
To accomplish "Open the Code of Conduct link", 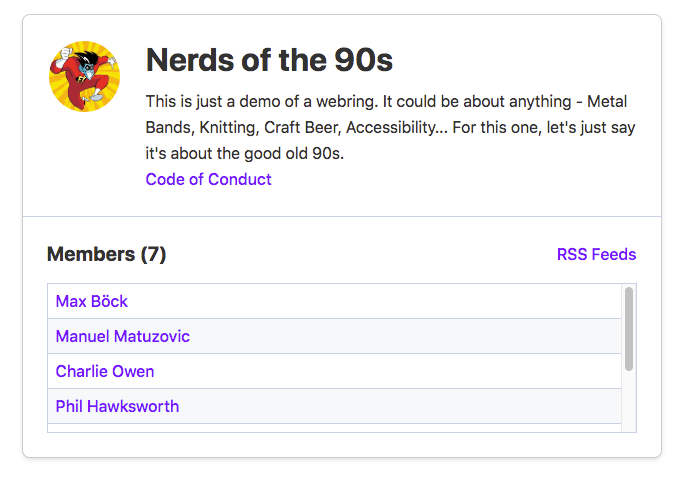I will (208, 179).
